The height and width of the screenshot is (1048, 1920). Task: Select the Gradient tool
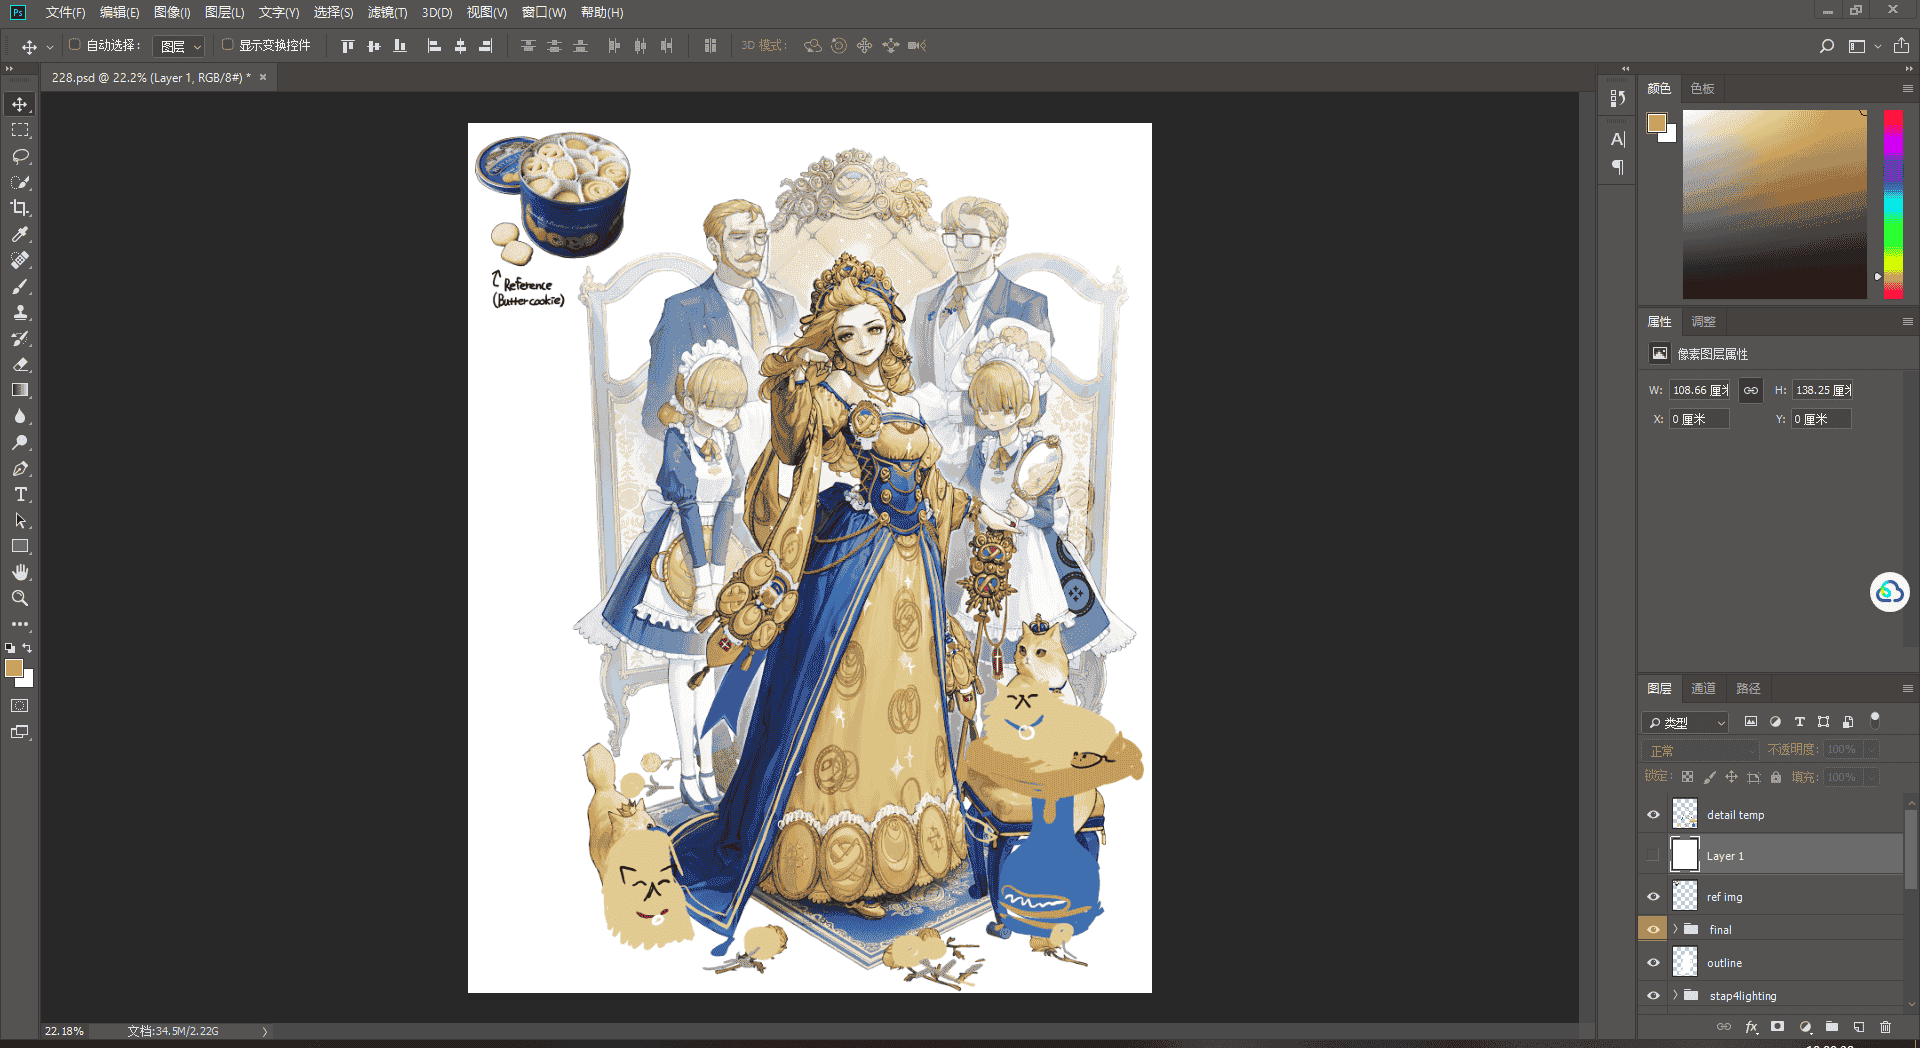(x=20, y=390)
